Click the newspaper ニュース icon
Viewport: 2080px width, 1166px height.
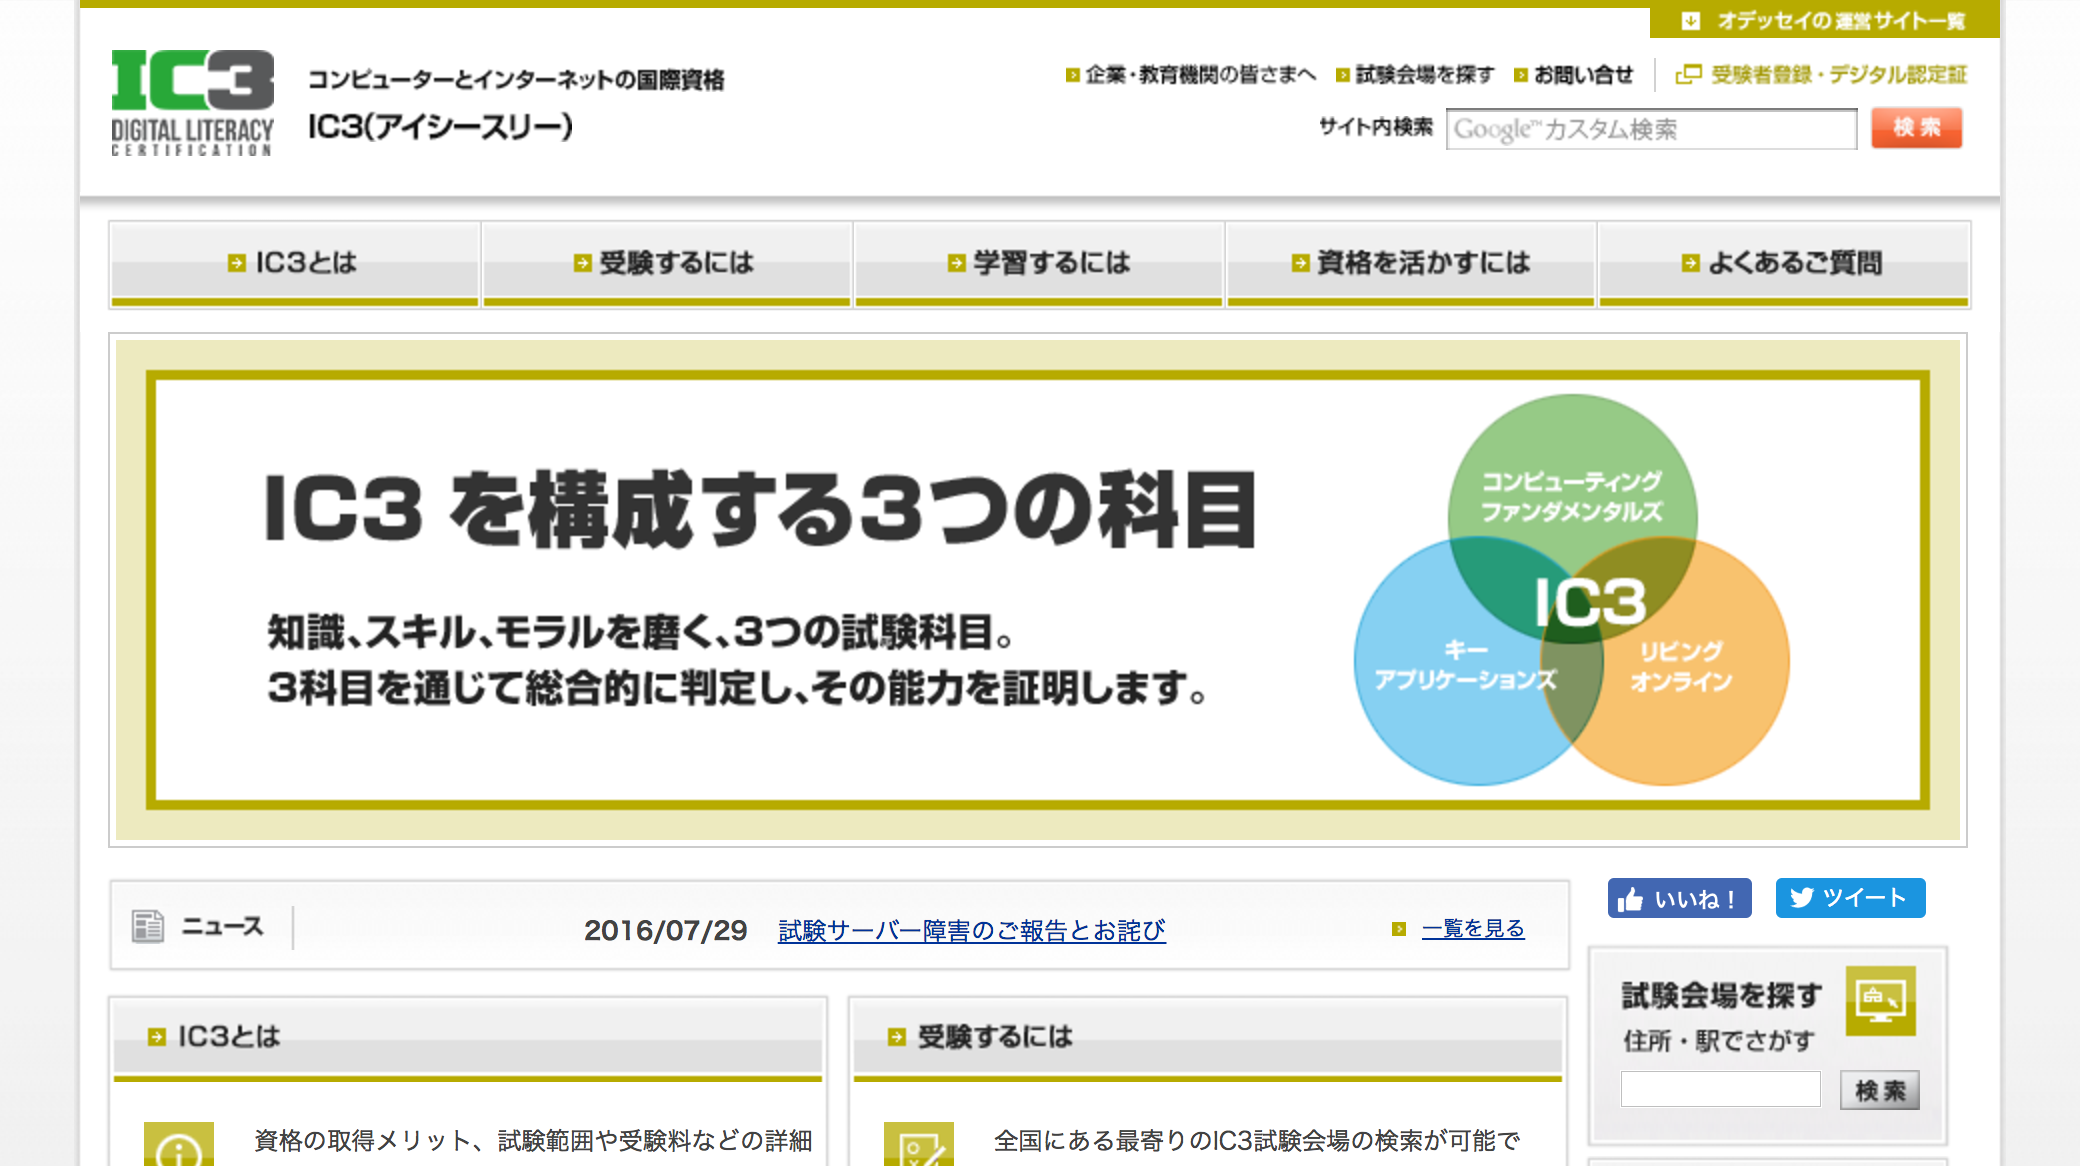coord(148,926)
